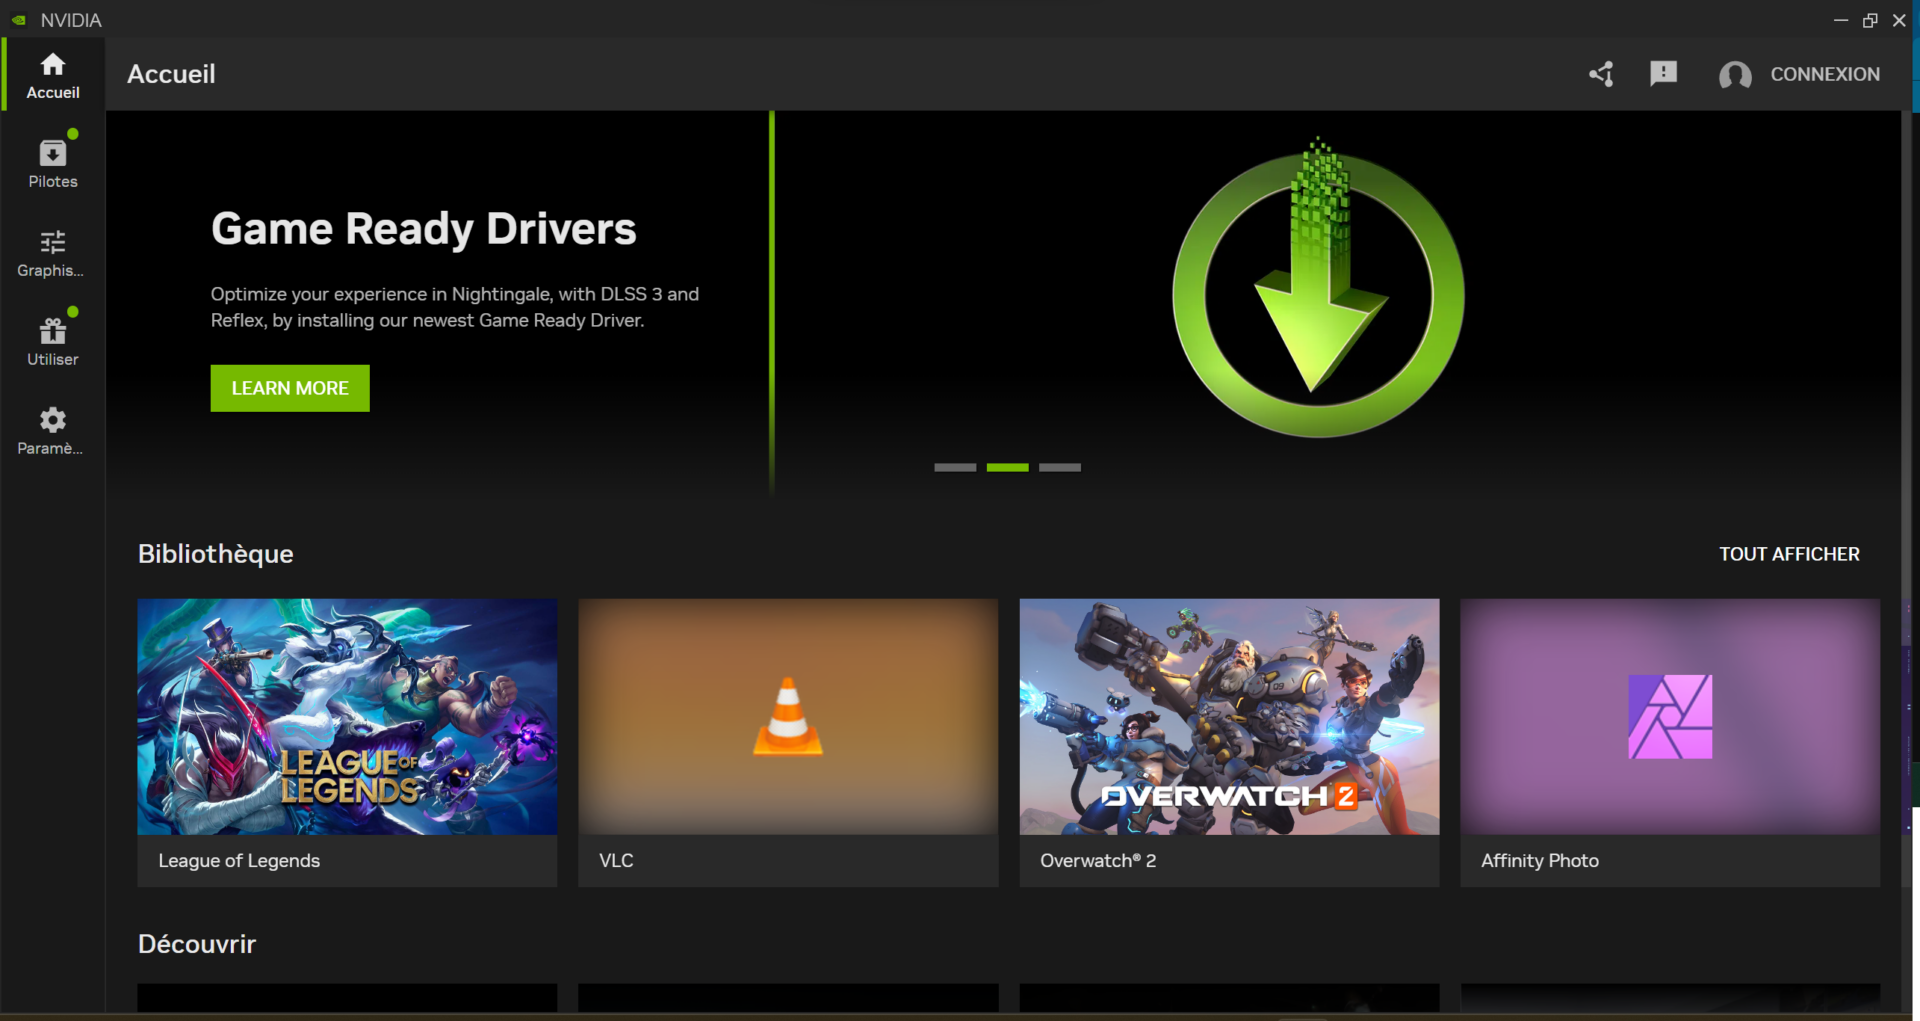The height and width of the screenshot is (1021, 1920).
Task: Click the League of Legends title label
Action: coord(239,861)
